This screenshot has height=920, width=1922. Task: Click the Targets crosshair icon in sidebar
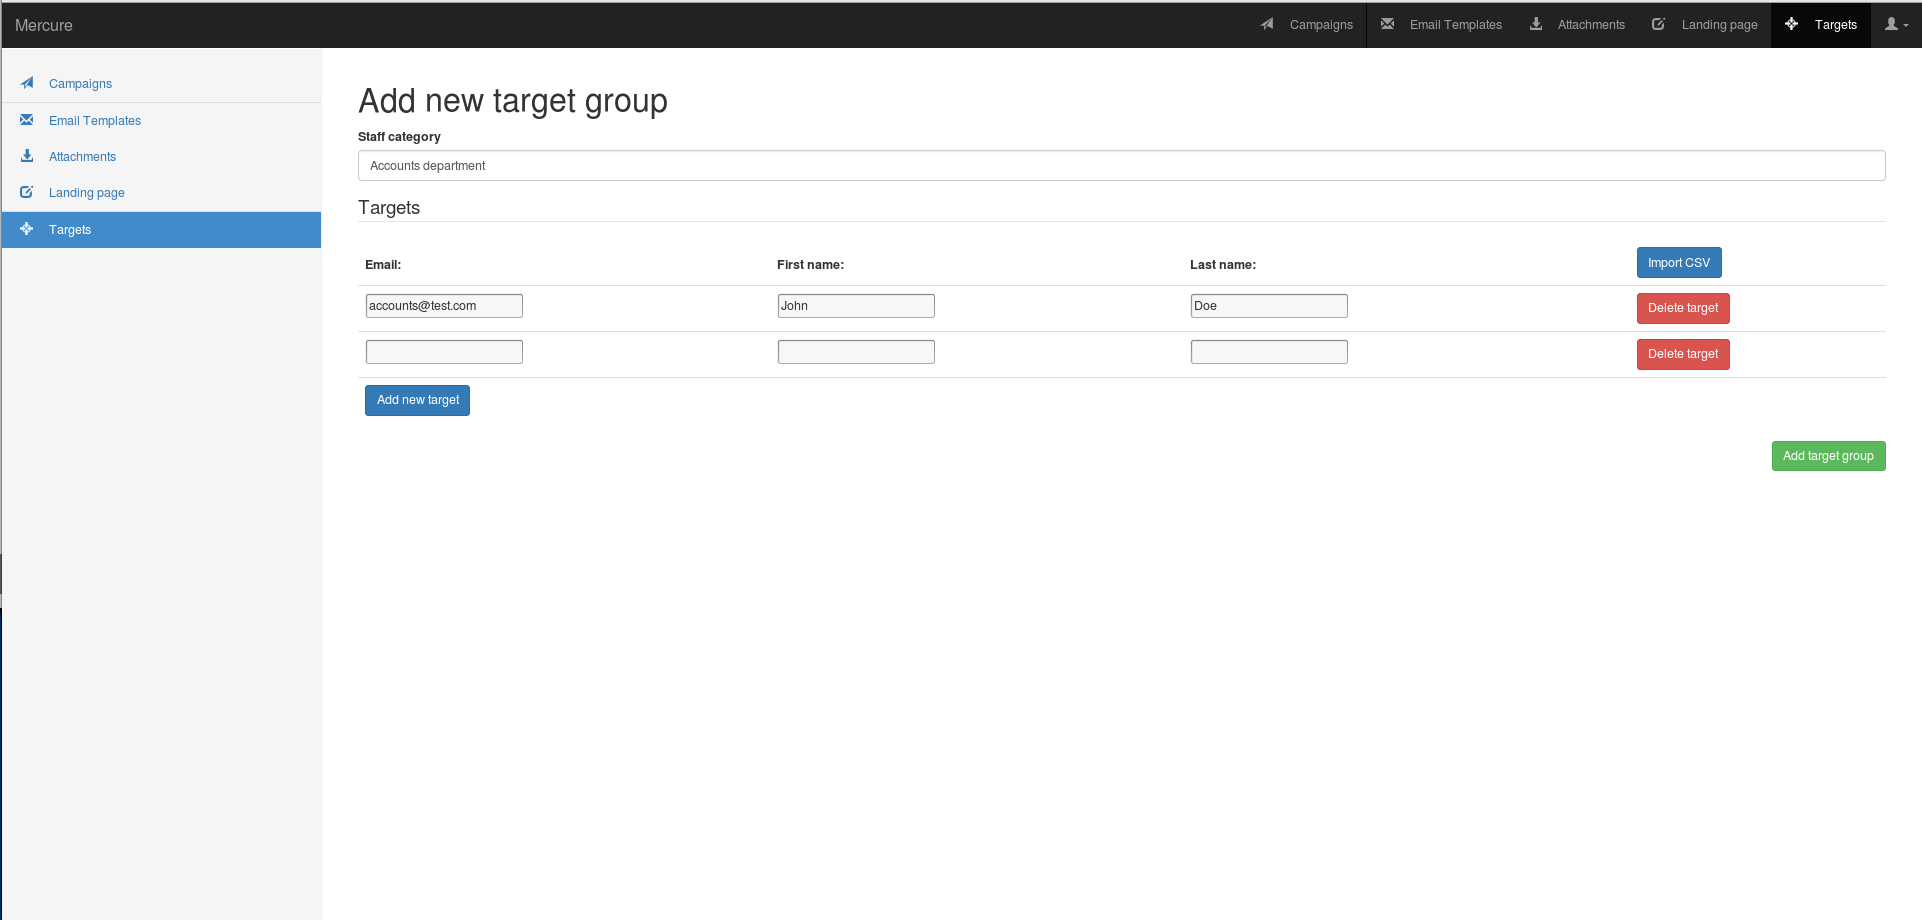click(27, 229)
